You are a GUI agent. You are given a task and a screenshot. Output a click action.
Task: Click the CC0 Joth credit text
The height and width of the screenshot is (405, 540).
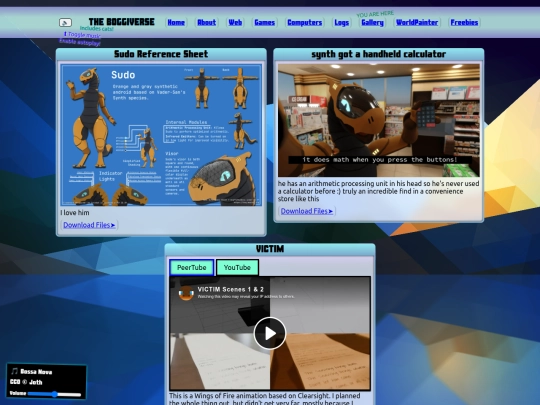click(26, 382)
